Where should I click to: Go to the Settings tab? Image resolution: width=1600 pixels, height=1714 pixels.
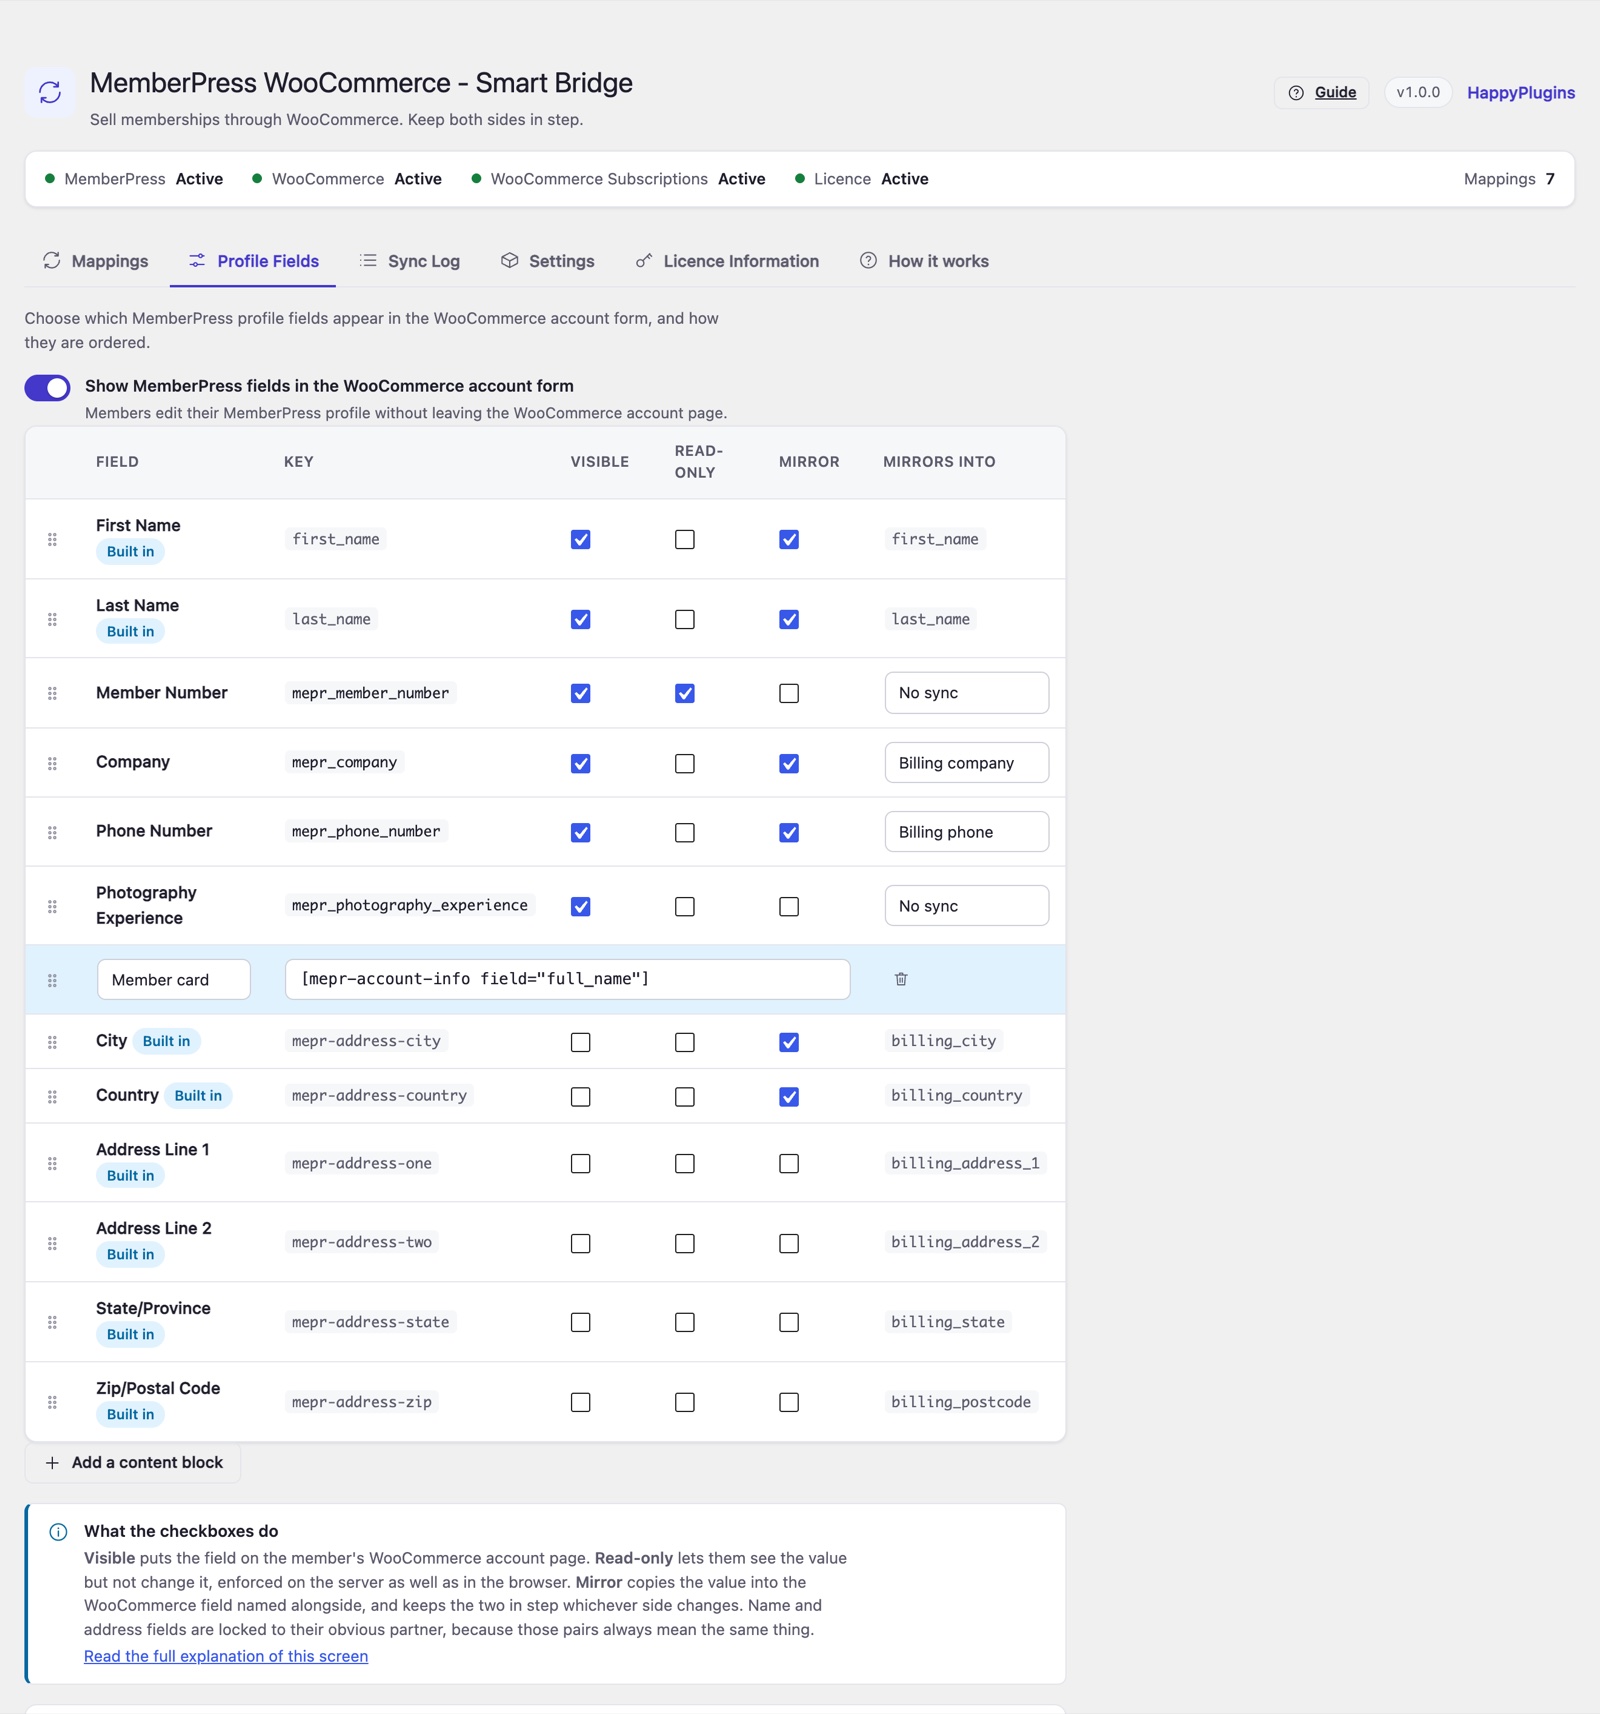pyautogui.click(x=548, y=261)
